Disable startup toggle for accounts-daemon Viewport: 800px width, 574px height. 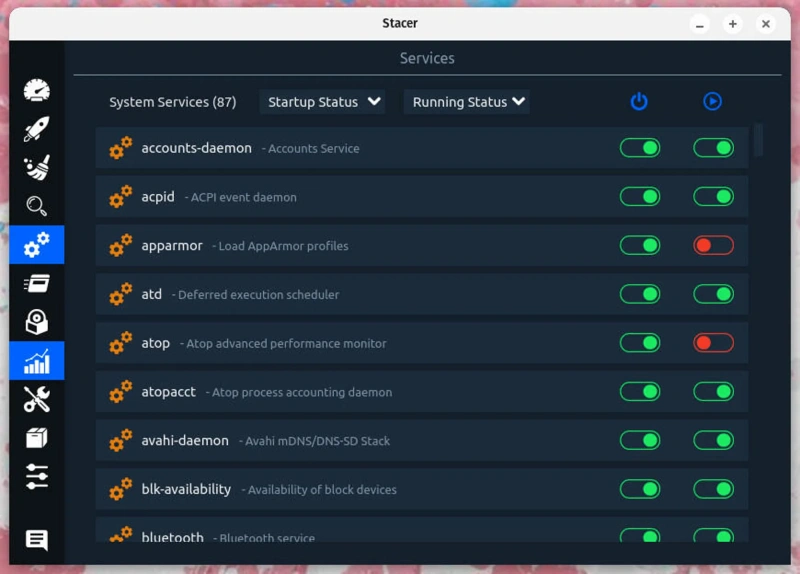tap(640, 148)
